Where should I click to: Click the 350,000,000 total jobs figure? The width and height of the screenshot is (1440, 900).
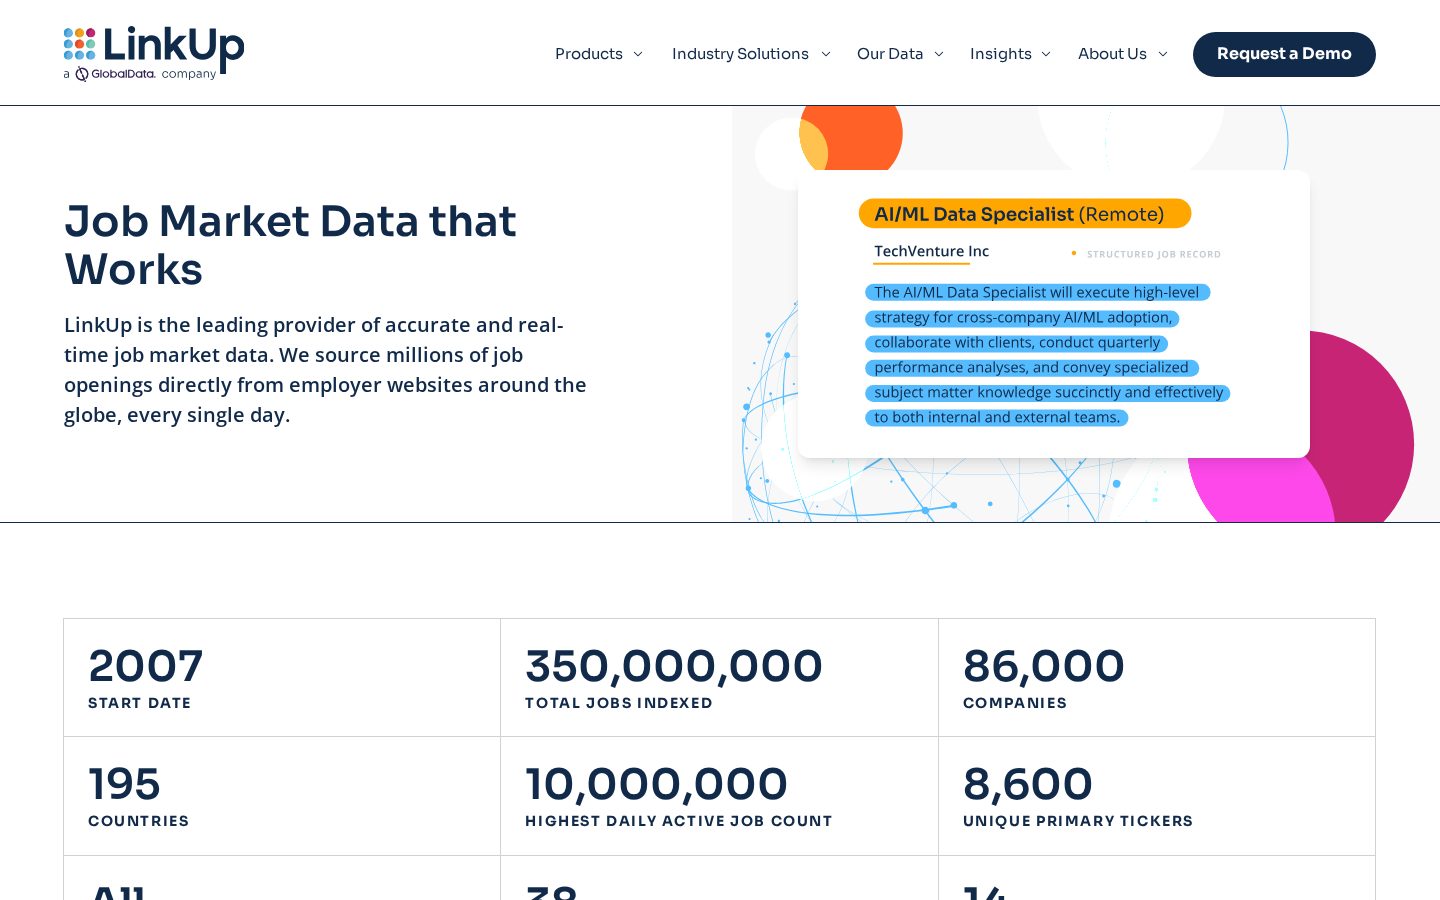674,666
